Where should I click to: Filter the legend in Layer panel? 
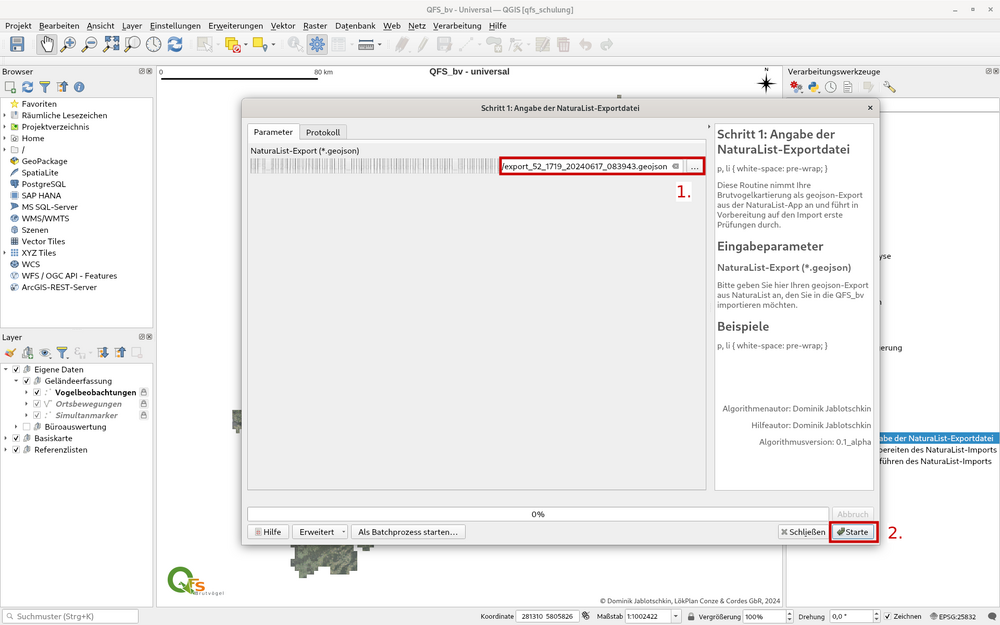click(x=62, y=353)
